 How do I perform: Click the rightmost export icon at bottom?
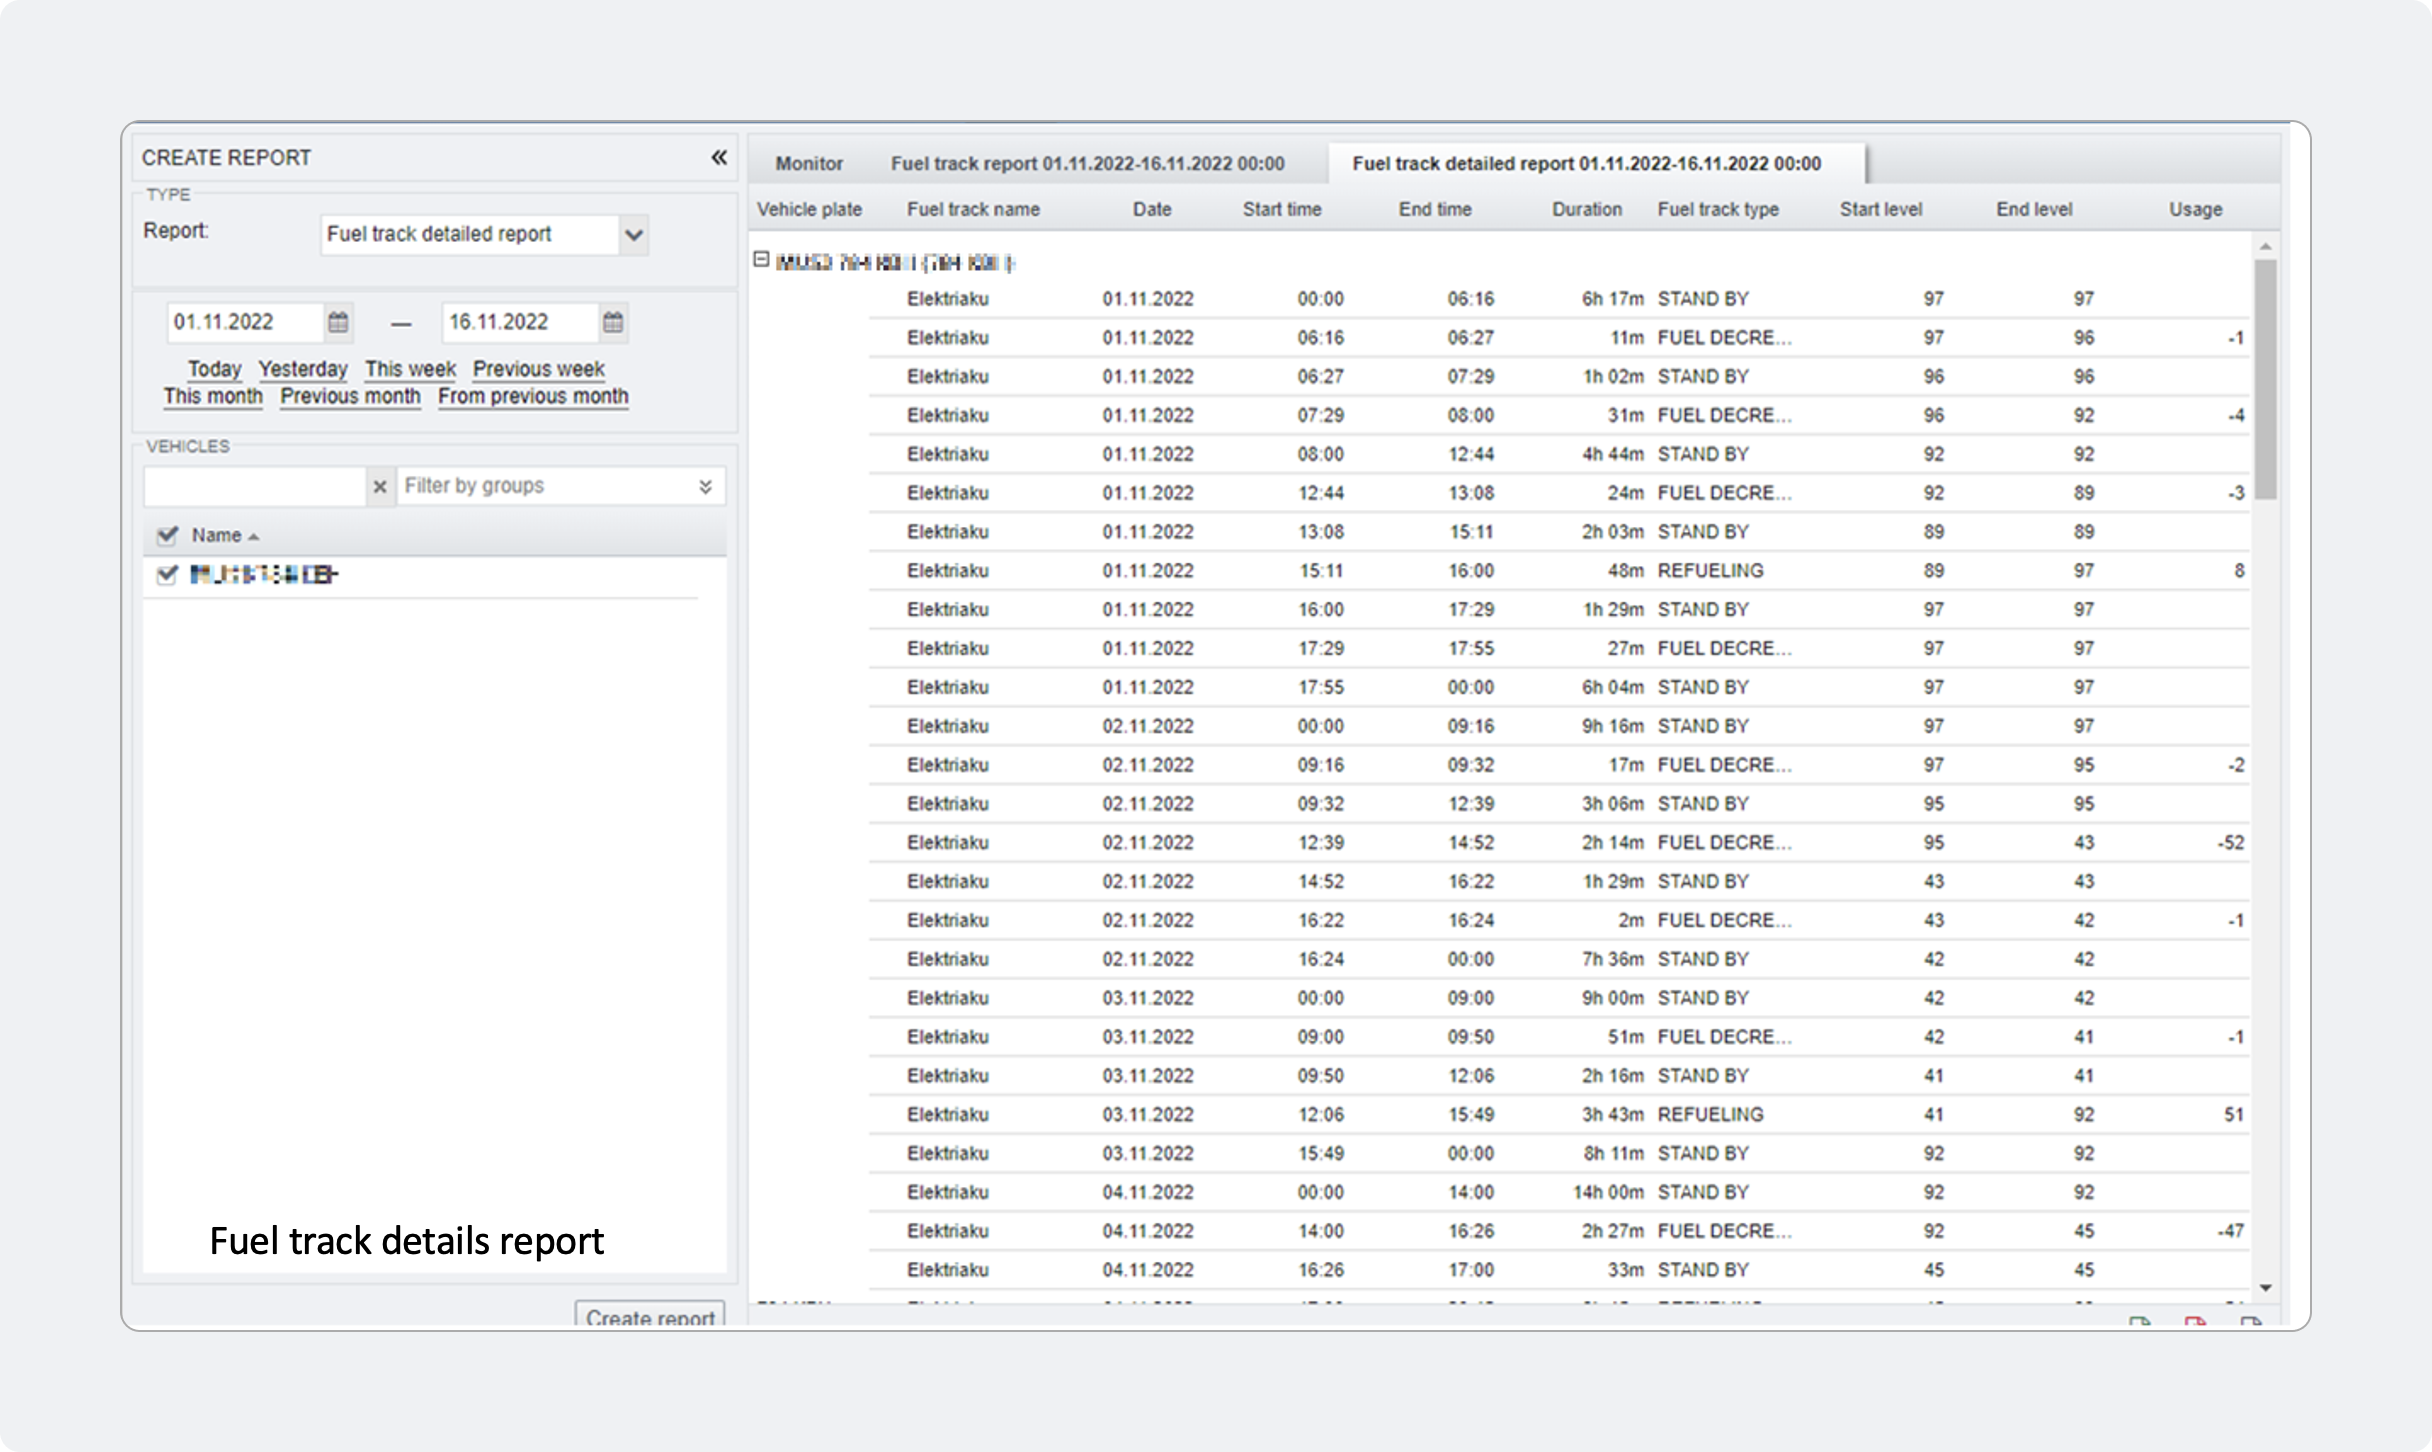point(2251,1323)
